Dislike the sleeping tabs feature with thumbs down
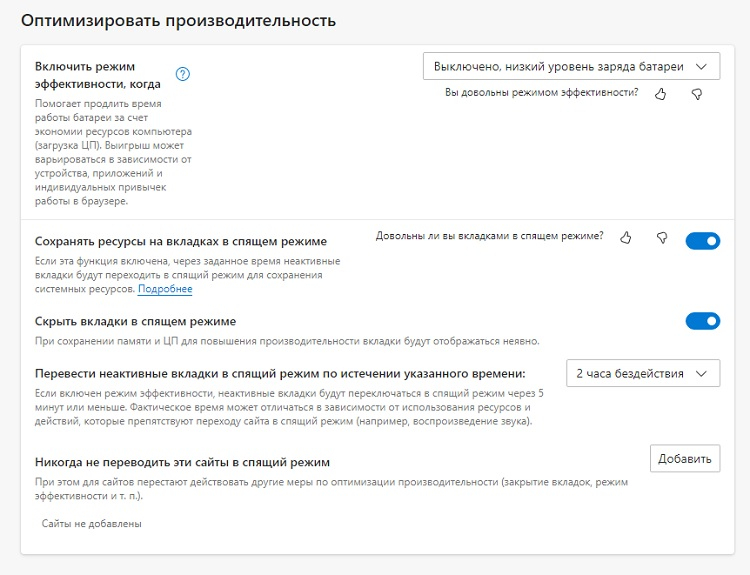Screen dimensions: 750x575 click(661, 237)
